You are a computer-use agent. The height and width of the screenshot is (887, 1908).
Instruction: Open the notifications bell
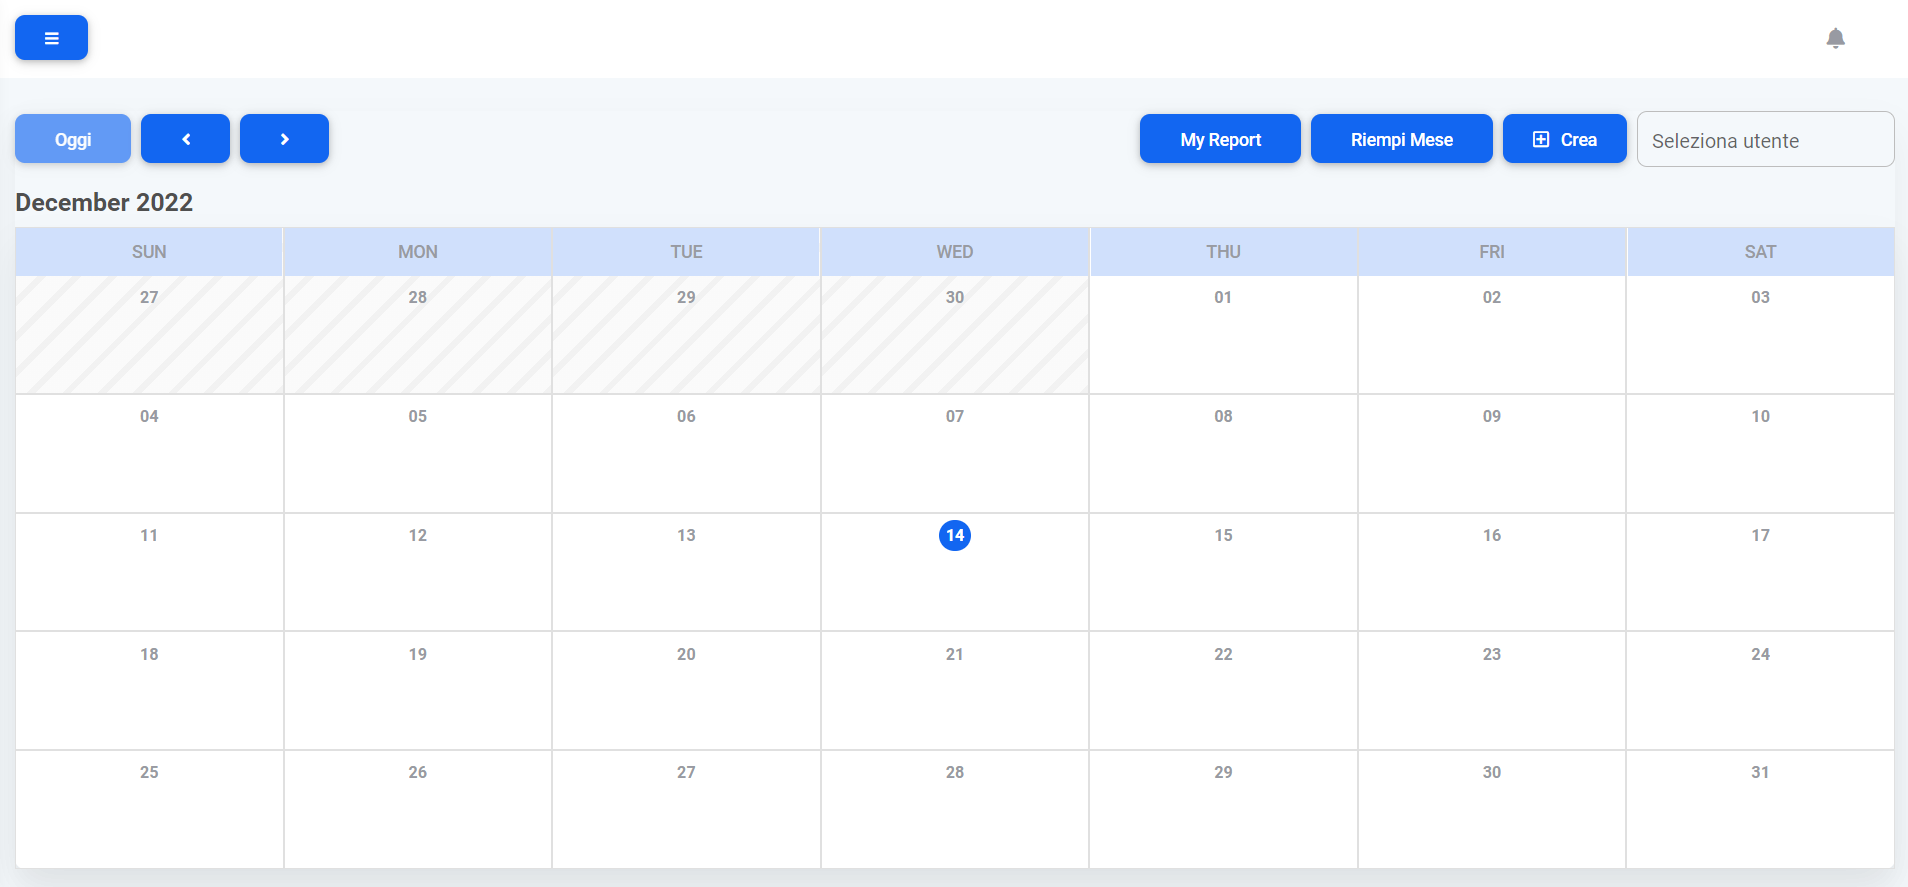pyautogui.click(x=1835, y=38)
